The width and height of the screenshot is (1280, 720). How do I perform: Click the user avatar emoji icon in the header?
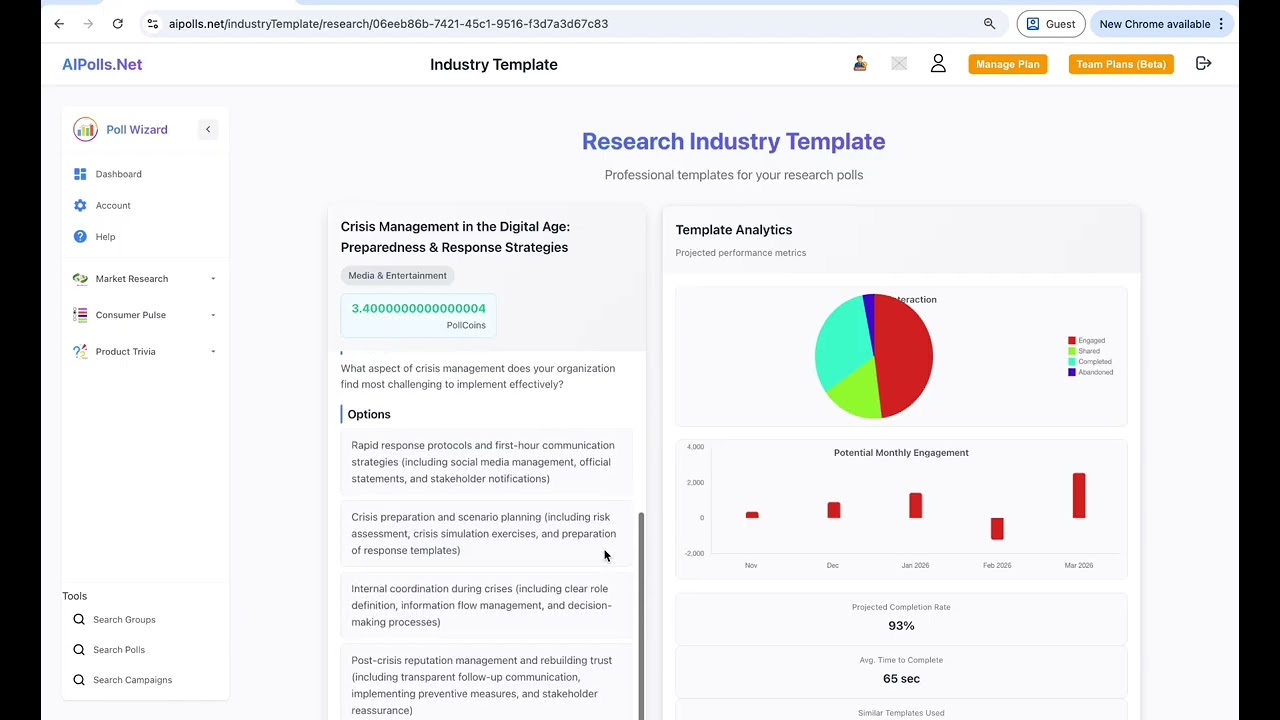[x=860, y=64]
